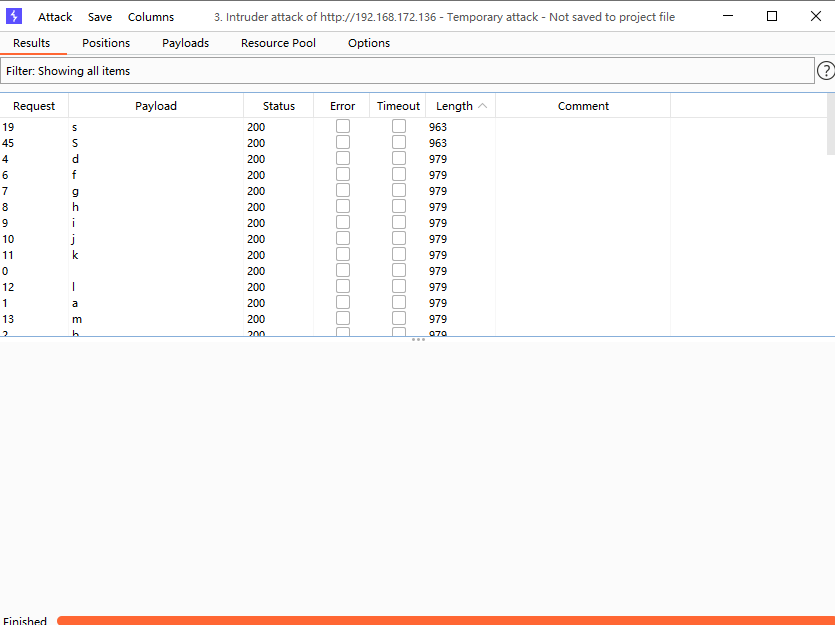Toggle Timeout checkbox for request 45
This screenshot has height=625, width=835.
coord(399,143)
